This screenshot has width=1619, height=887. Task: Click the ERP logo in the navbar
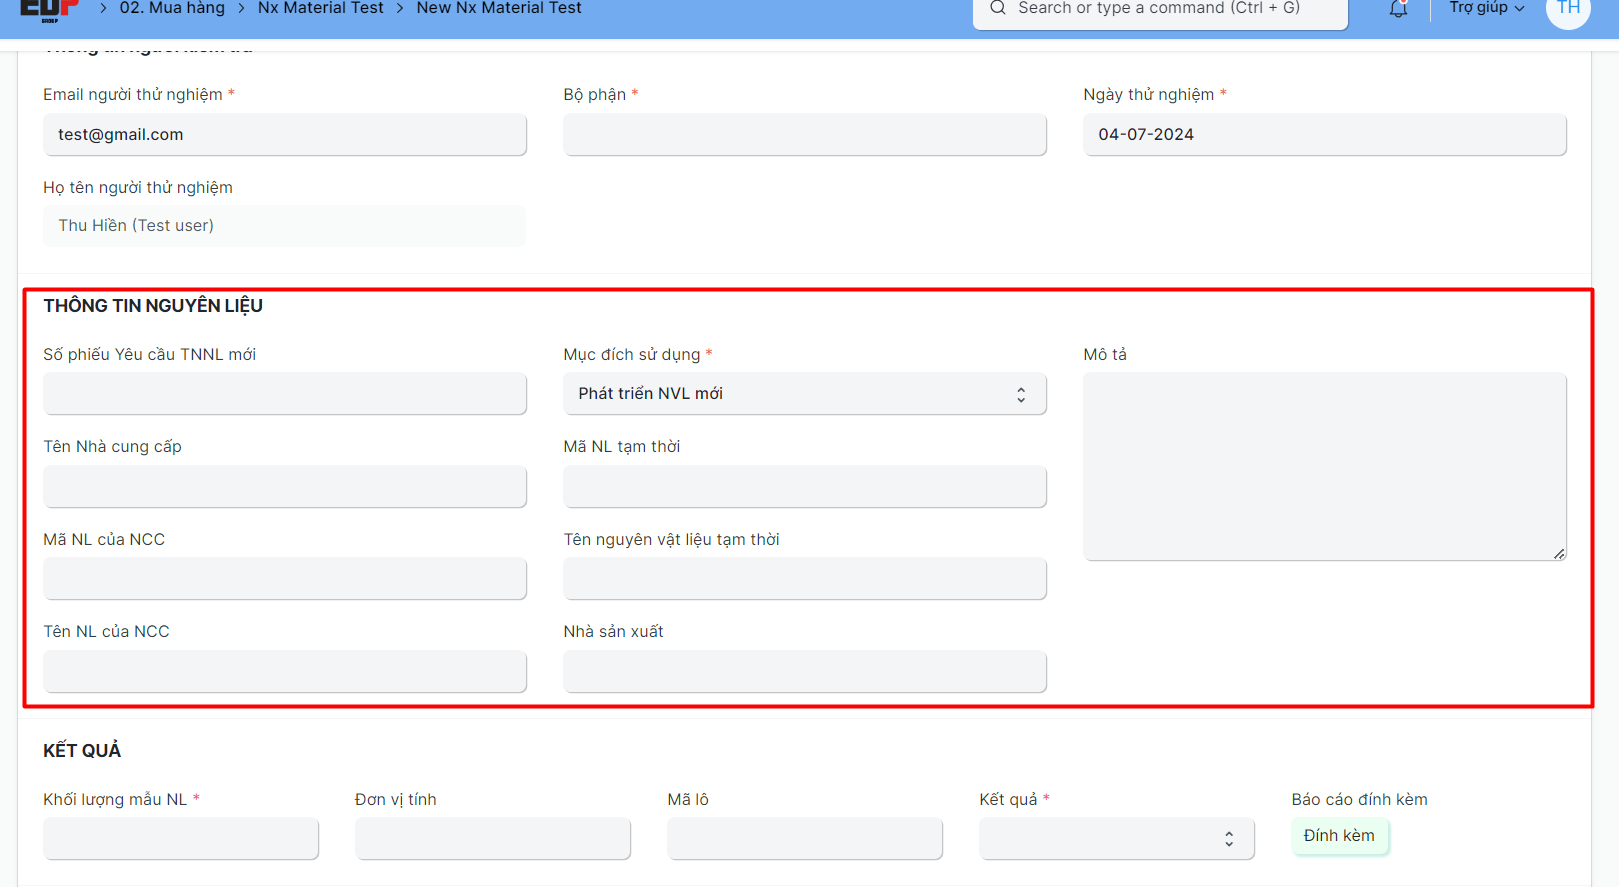pos(49,9)
